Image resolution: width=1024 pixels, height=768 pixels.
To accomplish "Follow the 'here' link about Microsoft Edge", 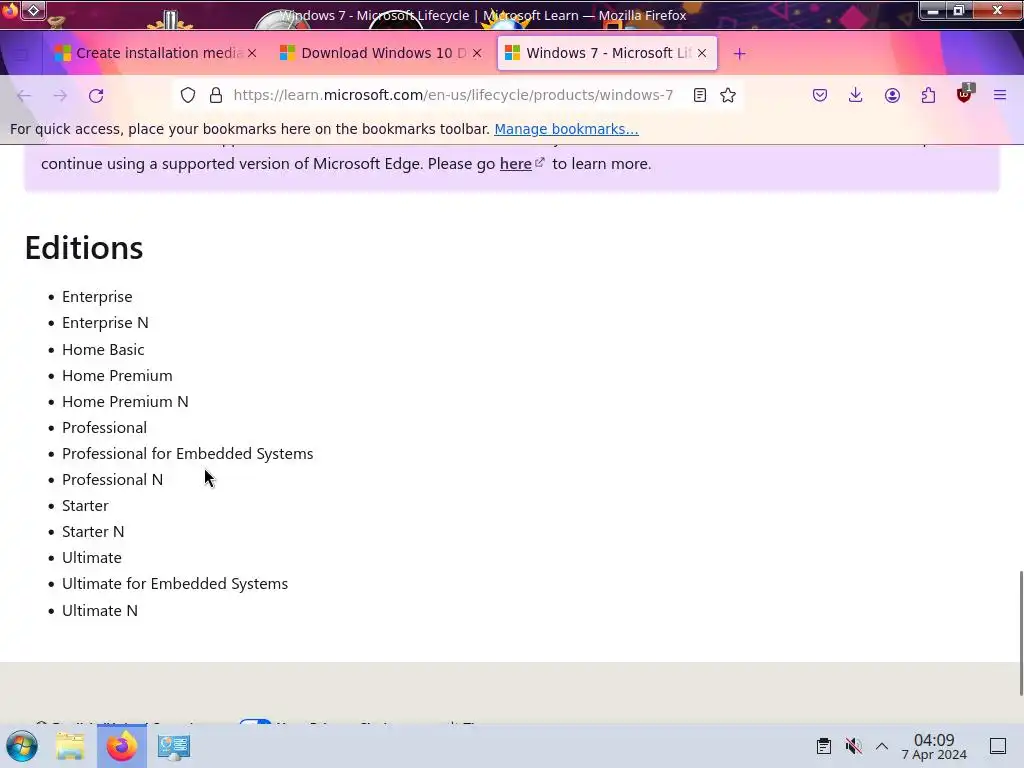I will [x=516, y=164].
